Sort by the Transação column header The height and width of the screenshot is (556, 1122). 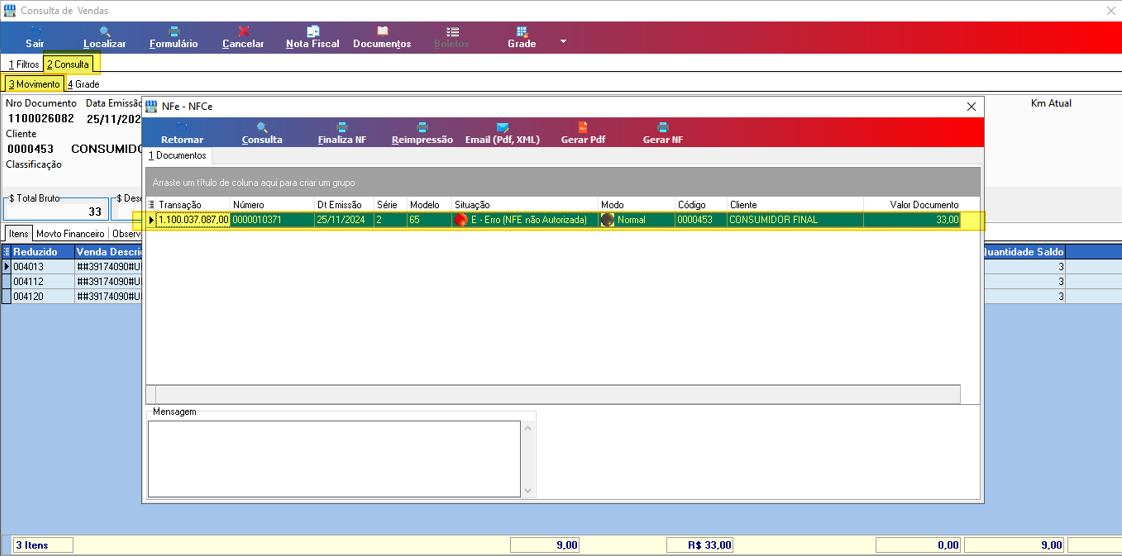(193, 205)
